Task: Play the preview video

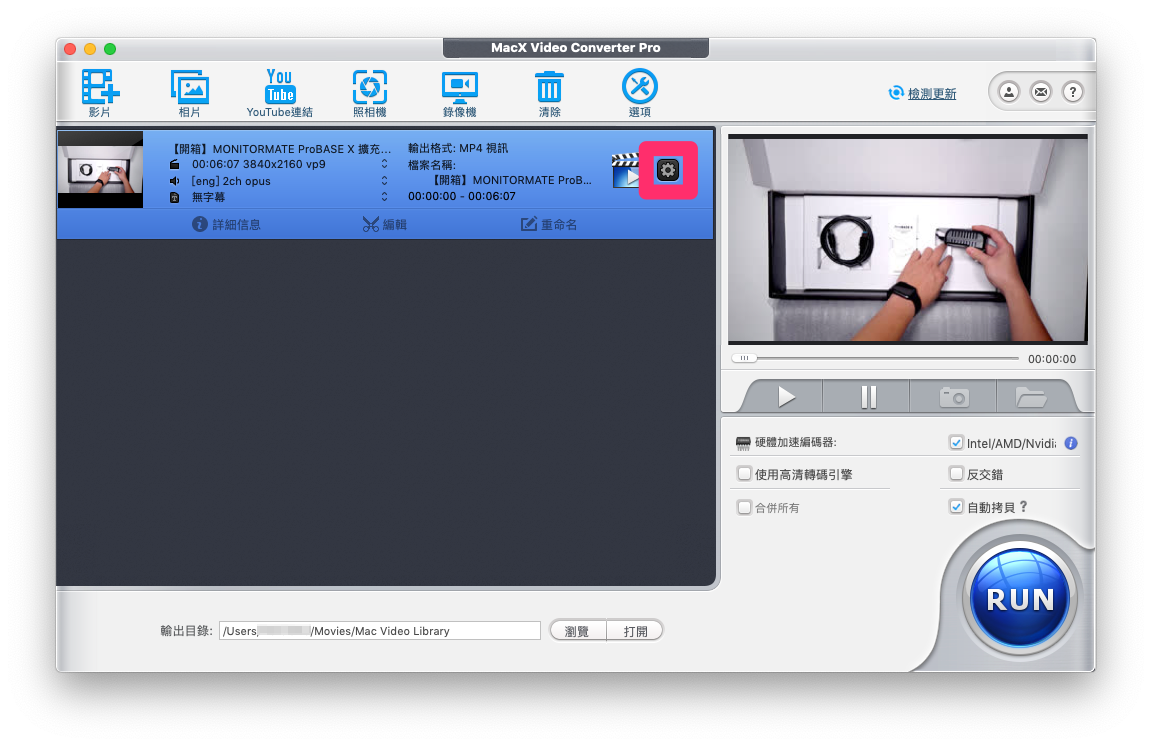Action: tap(785, 397)
